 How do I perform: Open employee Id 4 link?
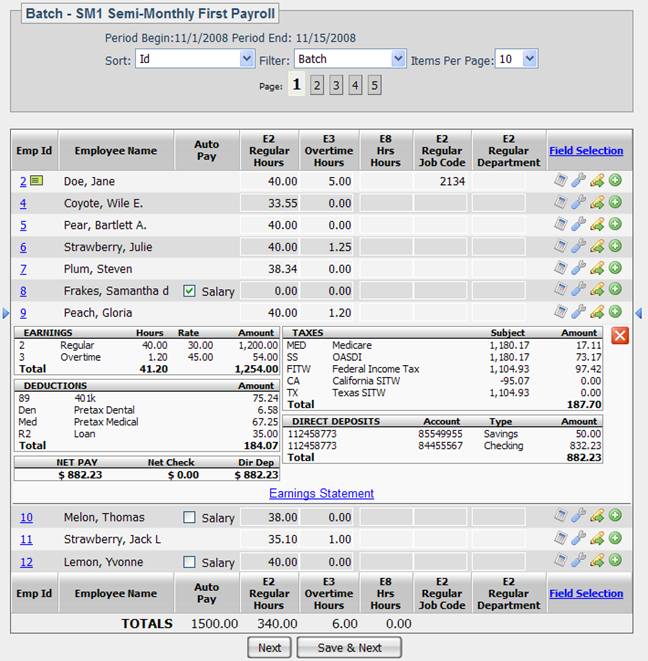23,204
